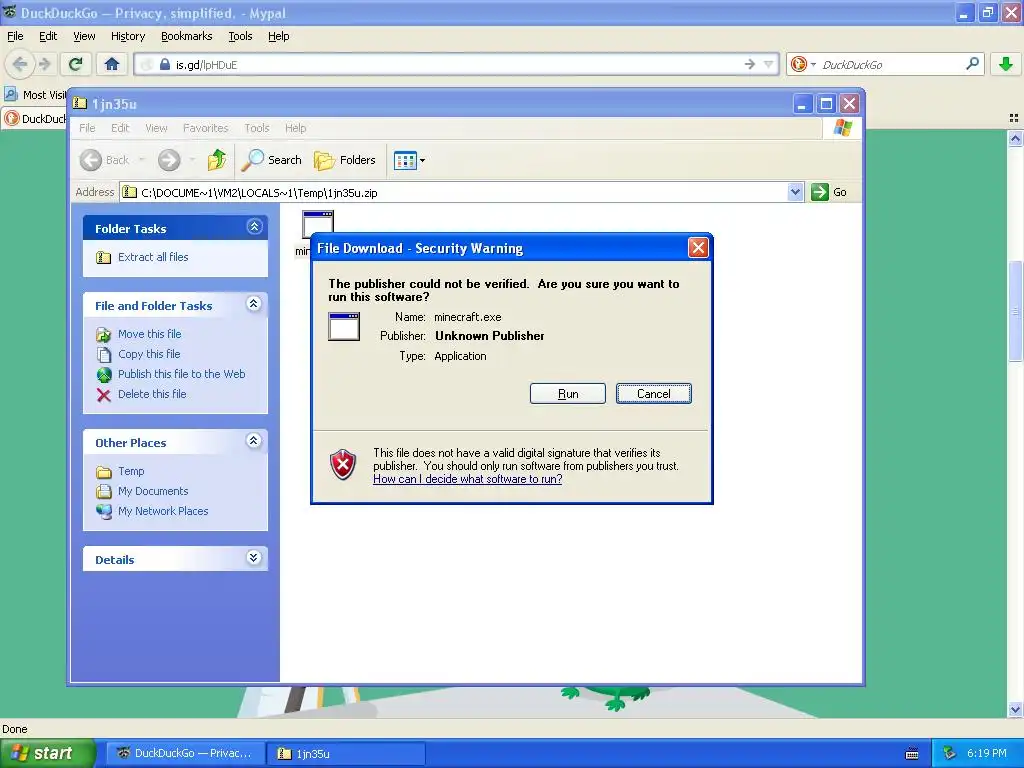Select the file icon in the zip folder

[x=318, y=224]
